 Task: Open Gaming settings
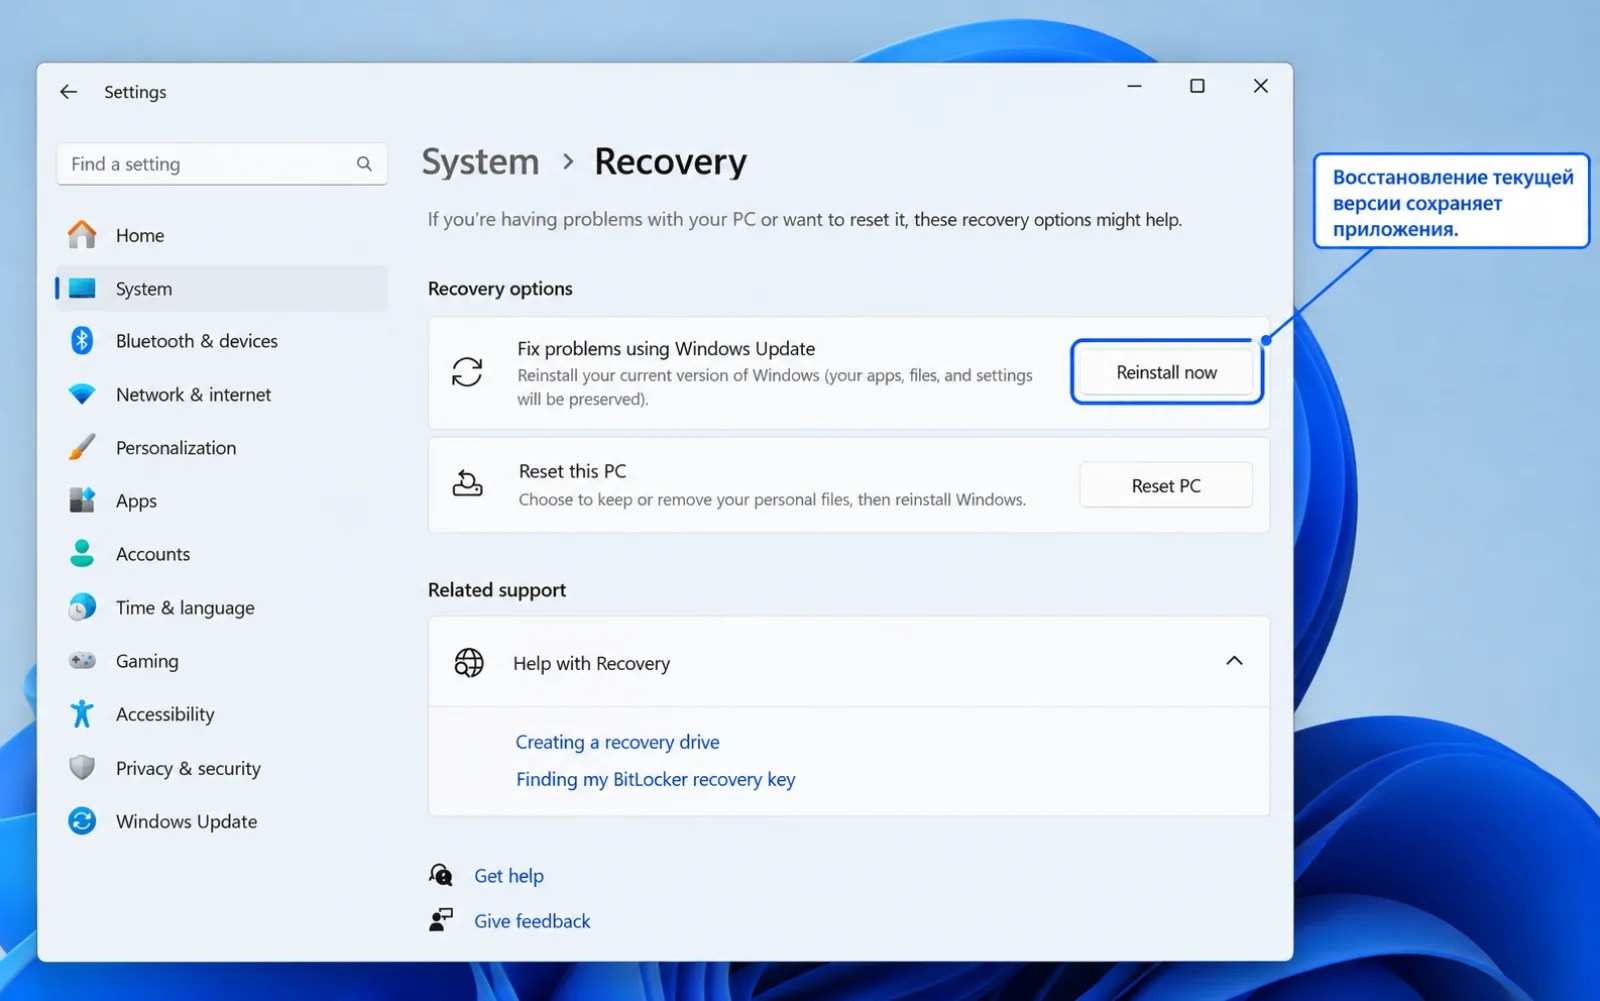222,660
